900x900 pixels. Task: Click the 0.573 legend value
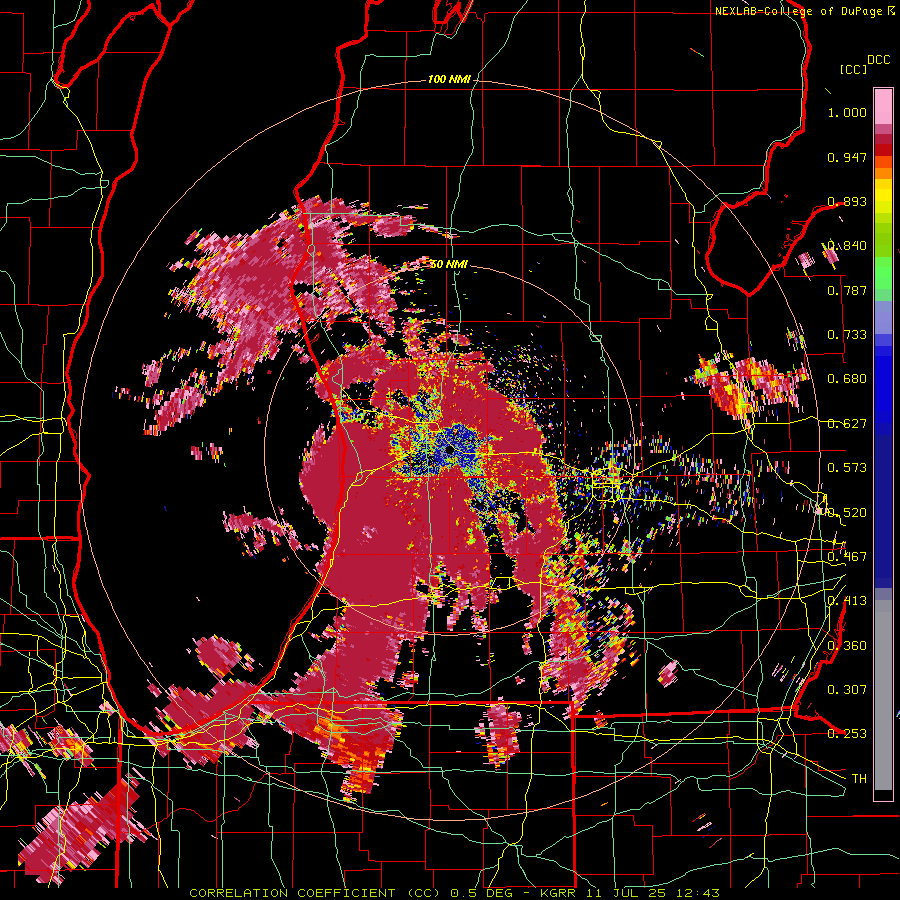coord(847,468)
